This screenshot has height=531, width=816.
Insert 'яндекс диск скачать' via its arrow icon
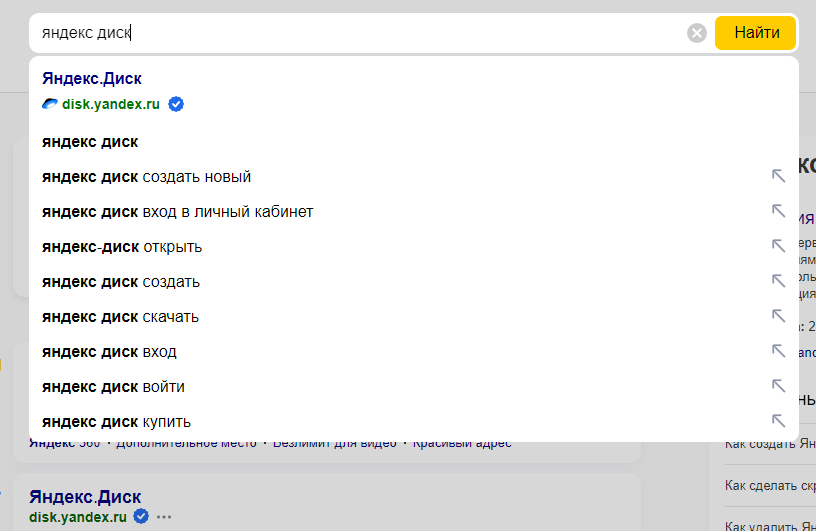tap(778, 315)
